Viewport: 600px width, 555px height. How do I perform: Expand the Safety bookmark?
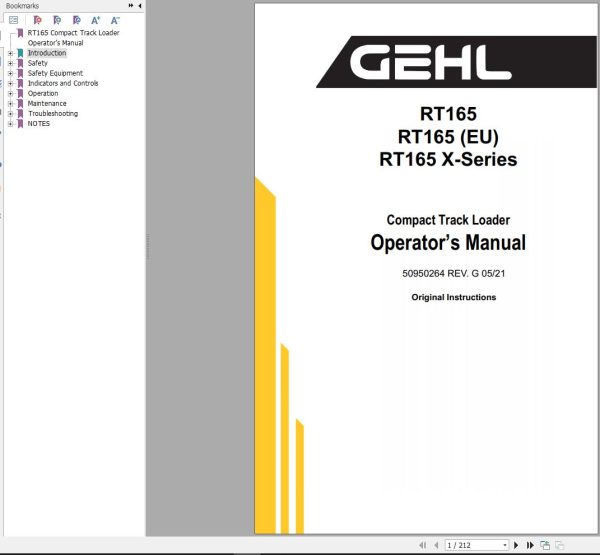pyautogui.click(x=10, y=63)
